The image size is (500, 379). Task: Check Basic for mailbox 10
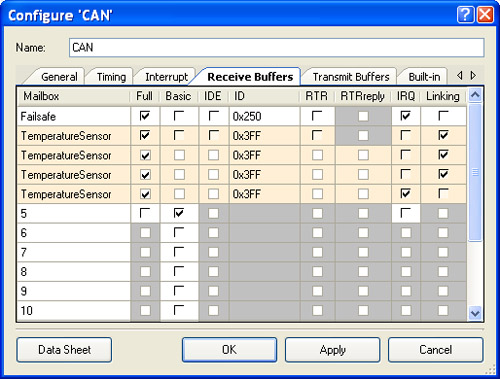click(179, 310)
